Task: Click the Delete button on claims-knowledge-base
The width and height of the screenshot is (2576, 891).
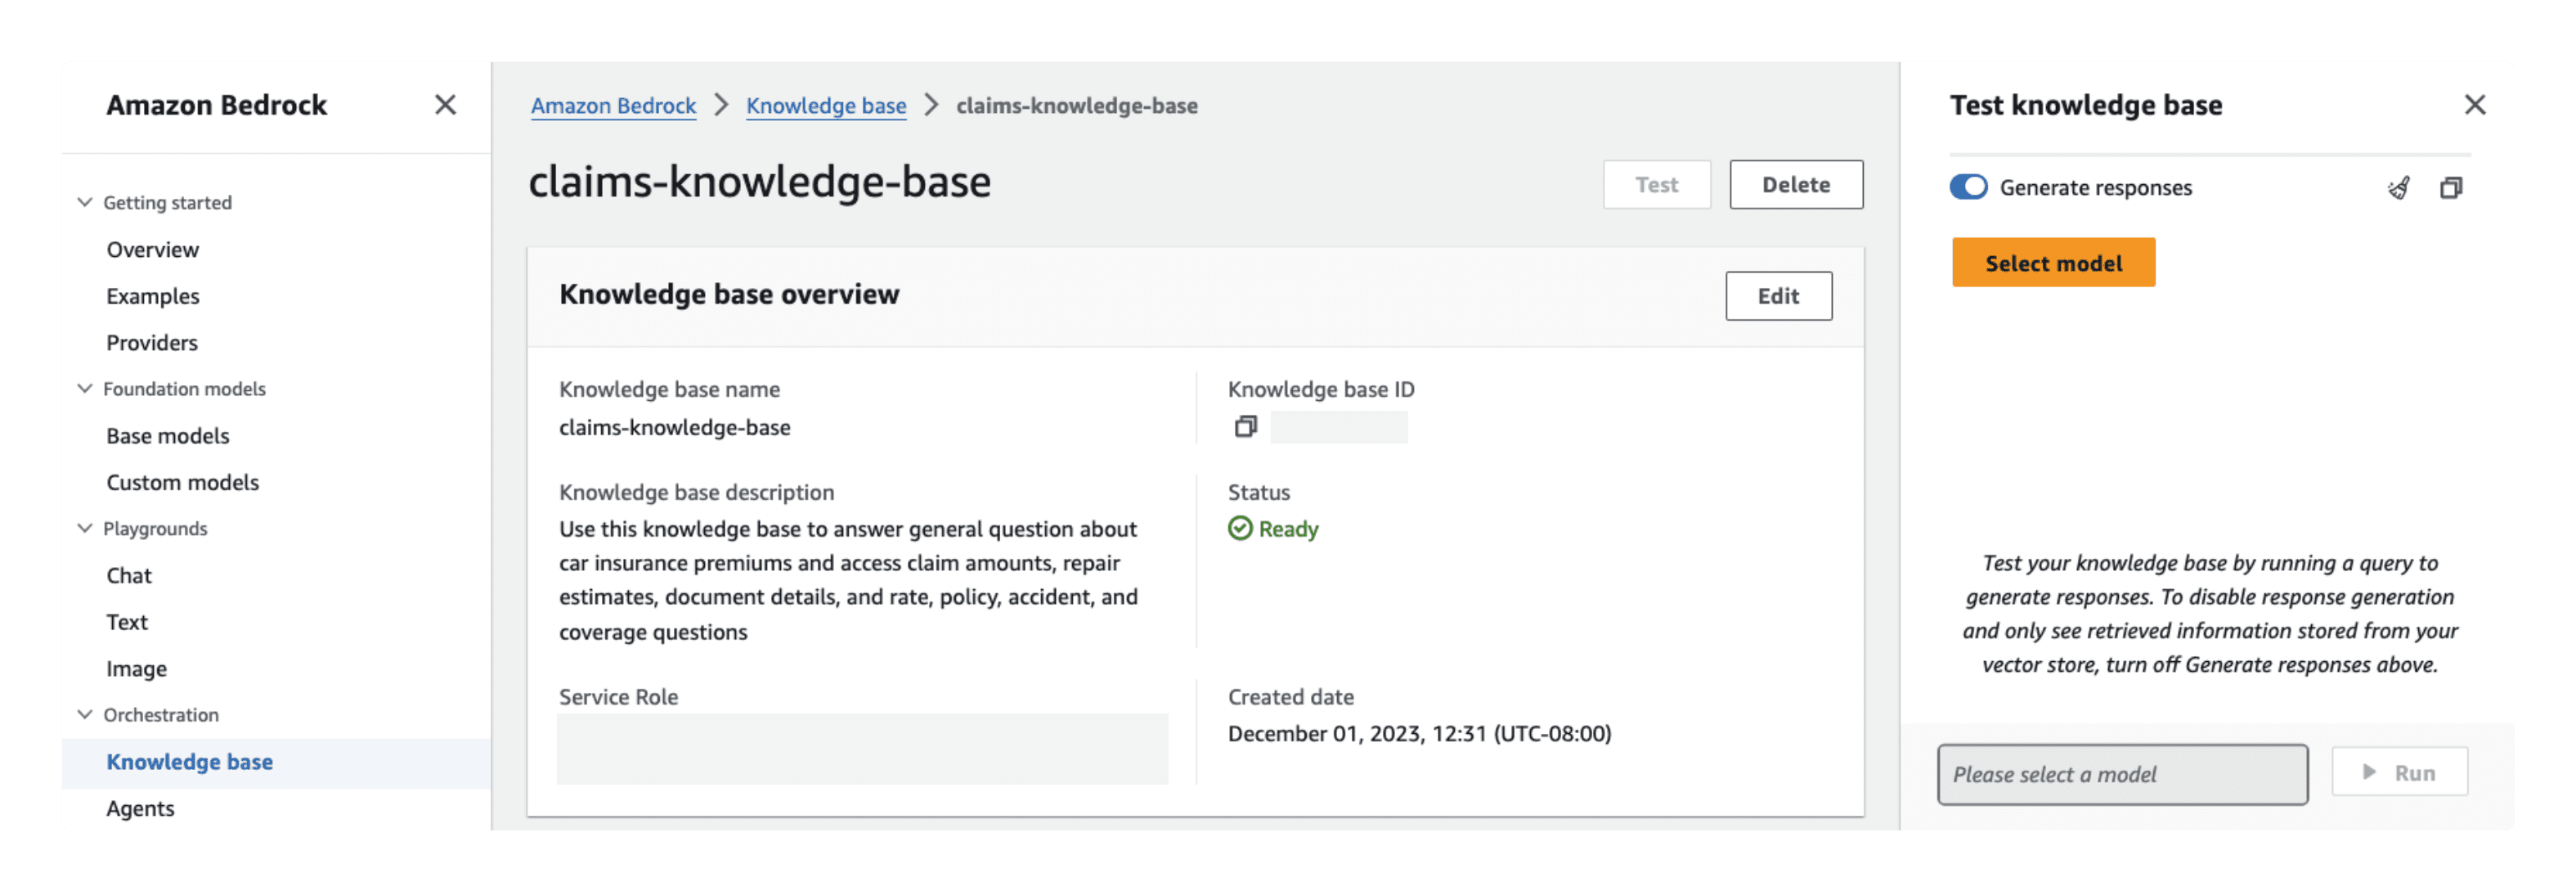Action: point(1796,184)
